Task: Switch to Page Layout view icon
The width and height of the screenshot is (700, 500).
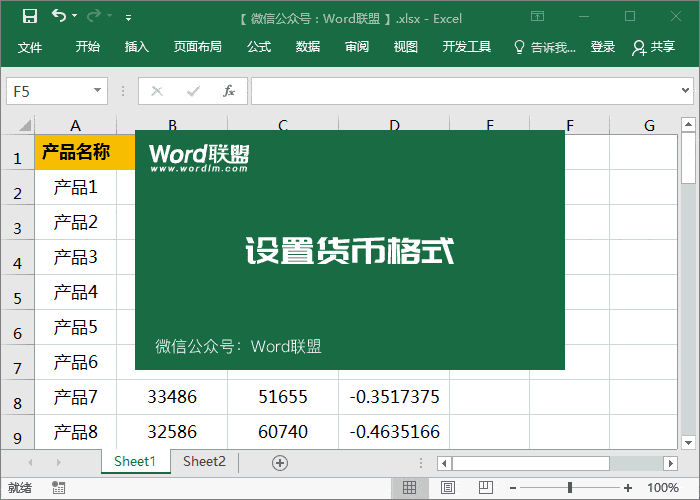Action: point(448,488)
